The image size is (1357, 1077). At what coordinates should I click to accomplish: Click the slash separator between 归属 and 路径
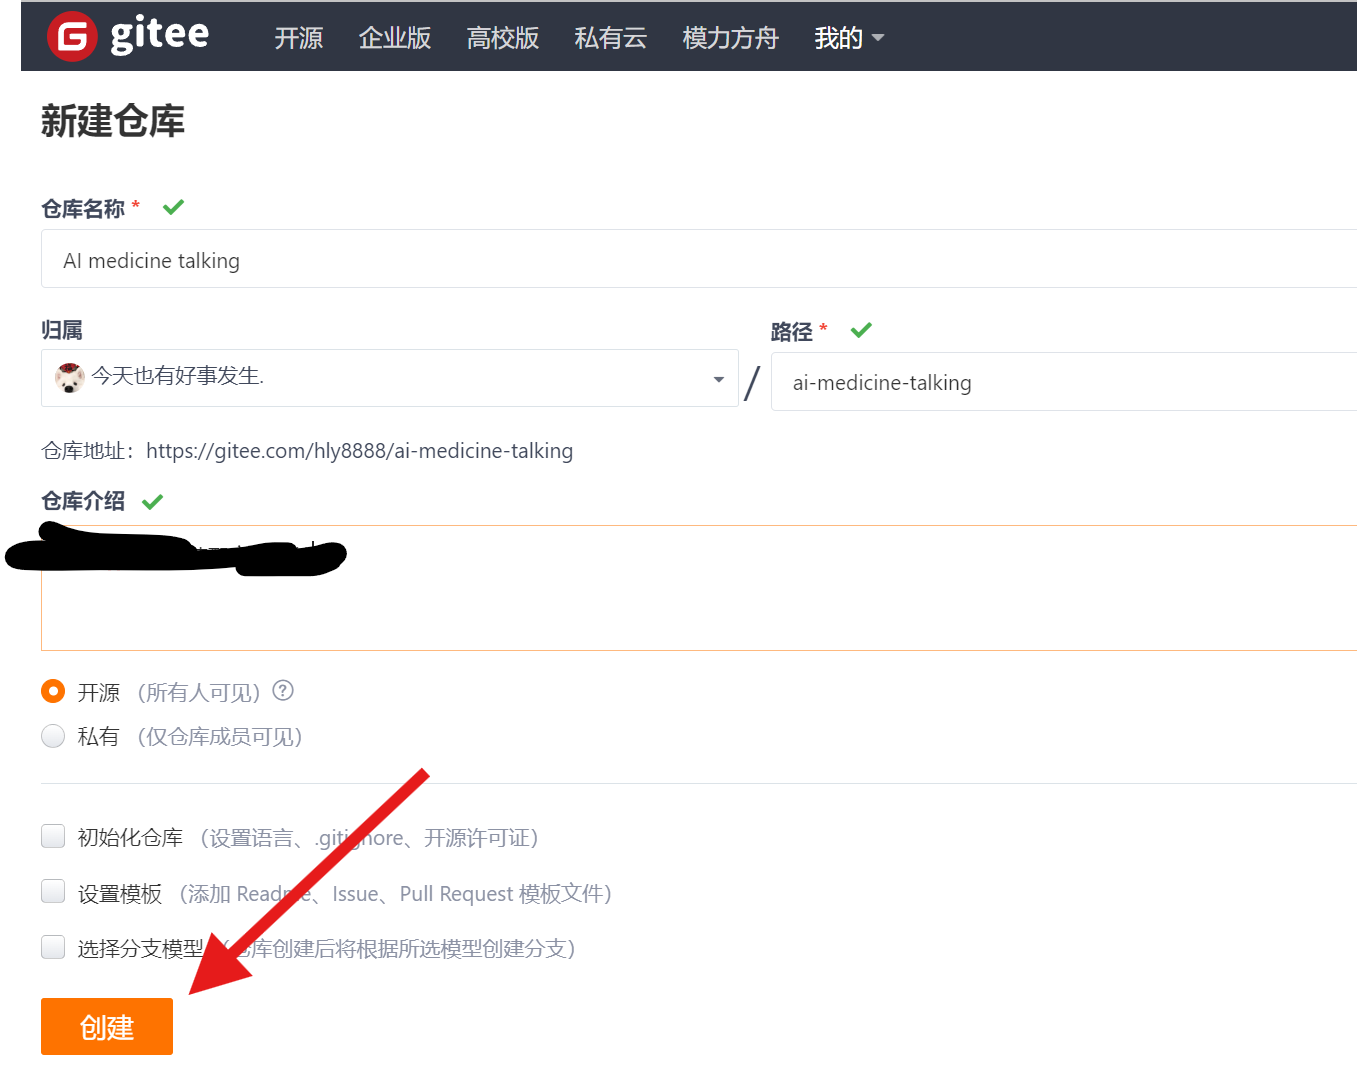[752, 381]
